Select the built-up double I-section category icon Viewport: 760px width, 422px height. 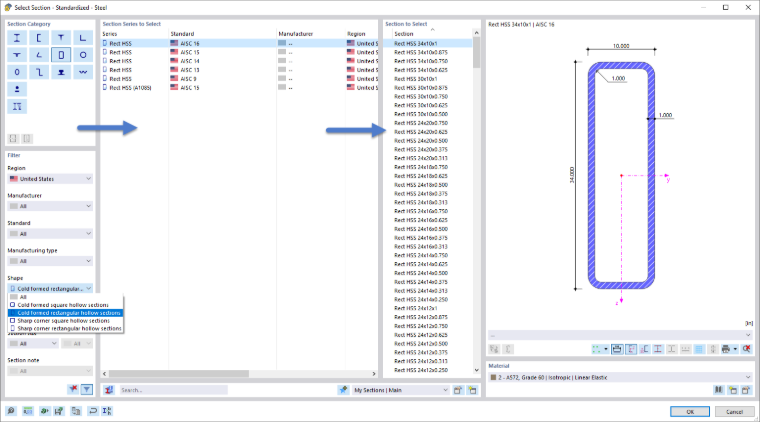(17, 107)
